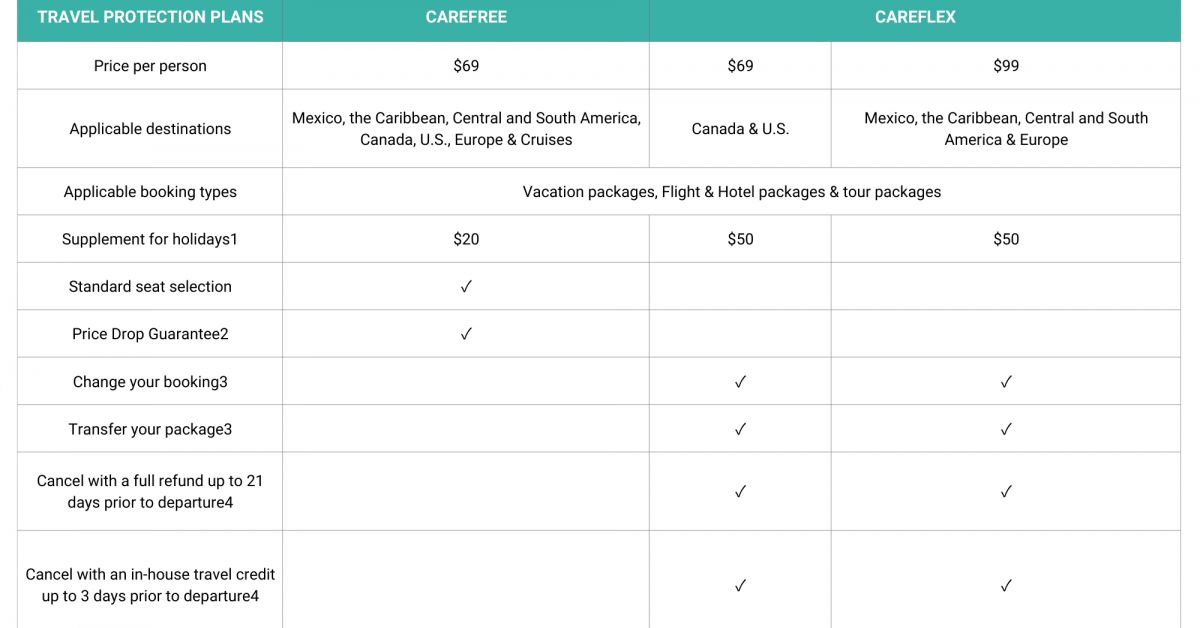This screenshot has width=1200, height=628.
Task: Click the Carefree $20 holiday supplement
Action: (466, 239)
